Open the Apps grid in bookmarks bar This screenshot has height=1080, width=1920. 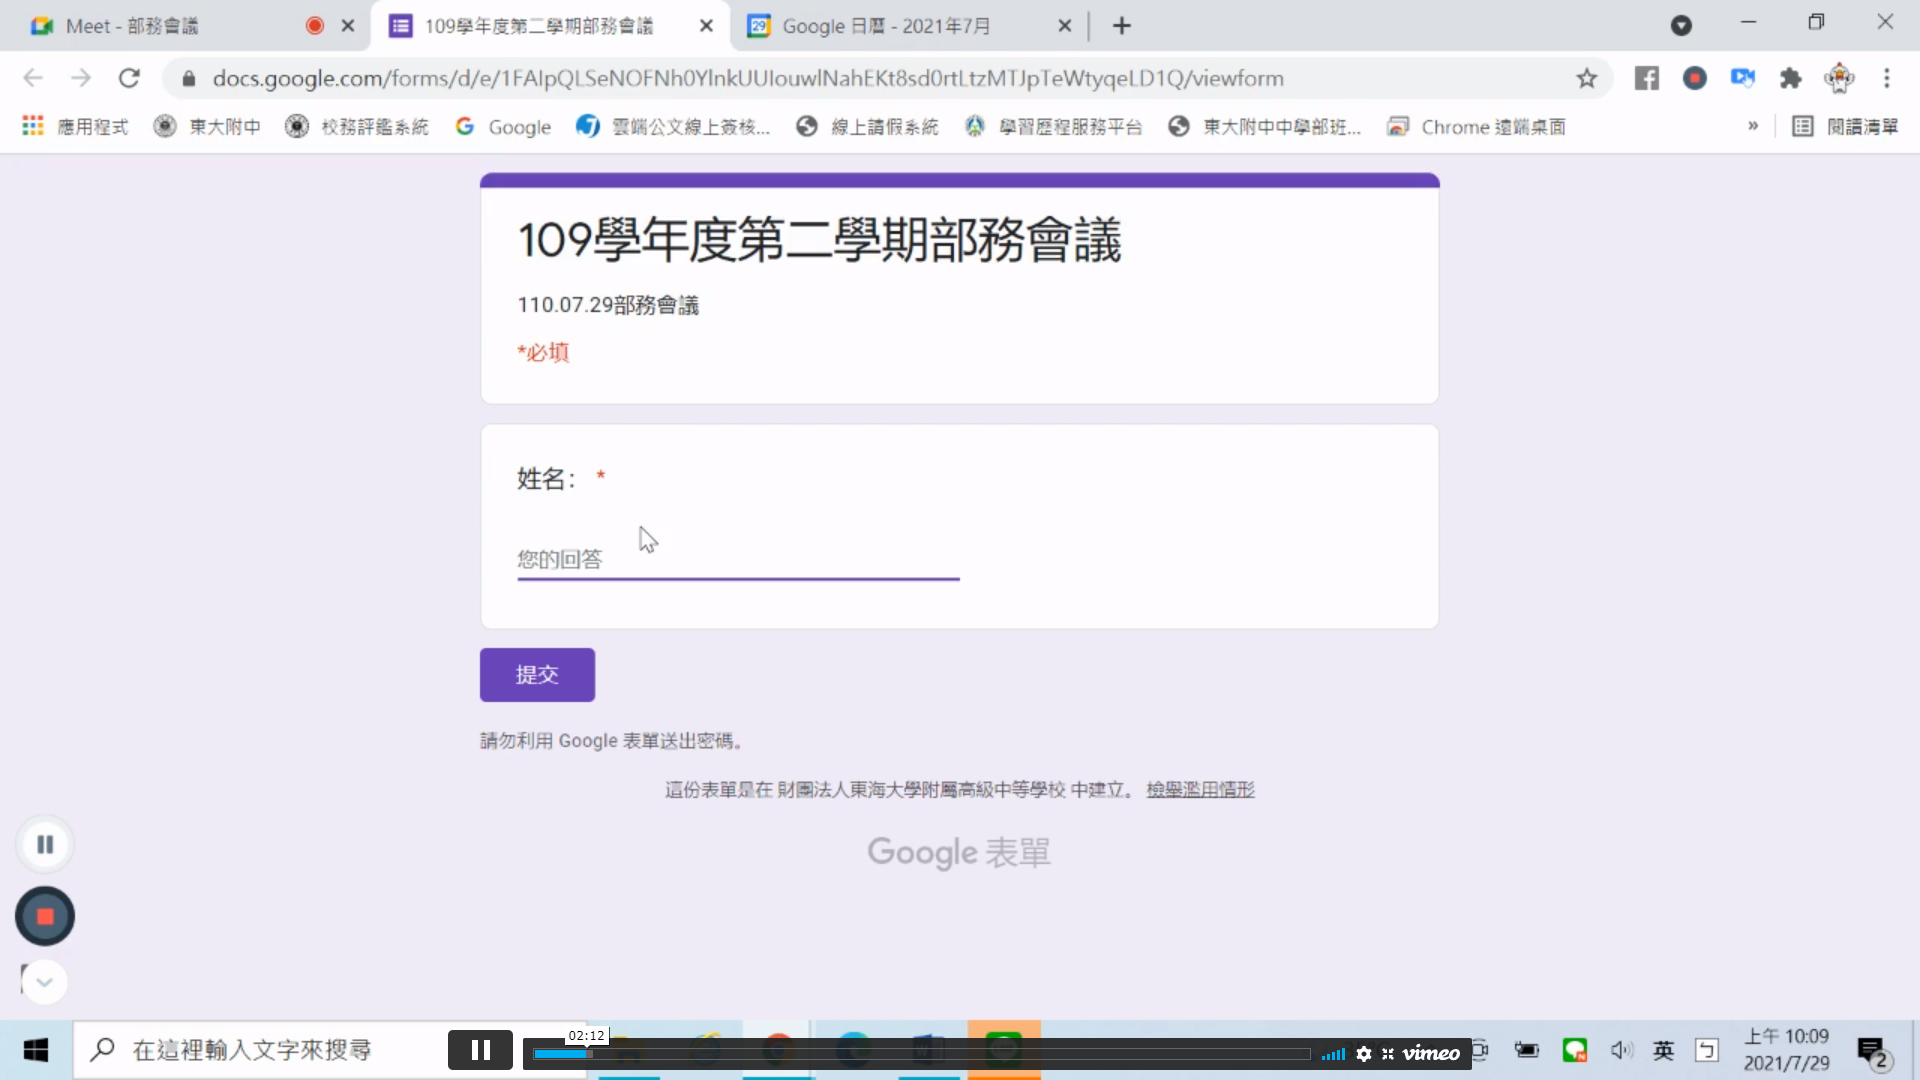(33, 126)
